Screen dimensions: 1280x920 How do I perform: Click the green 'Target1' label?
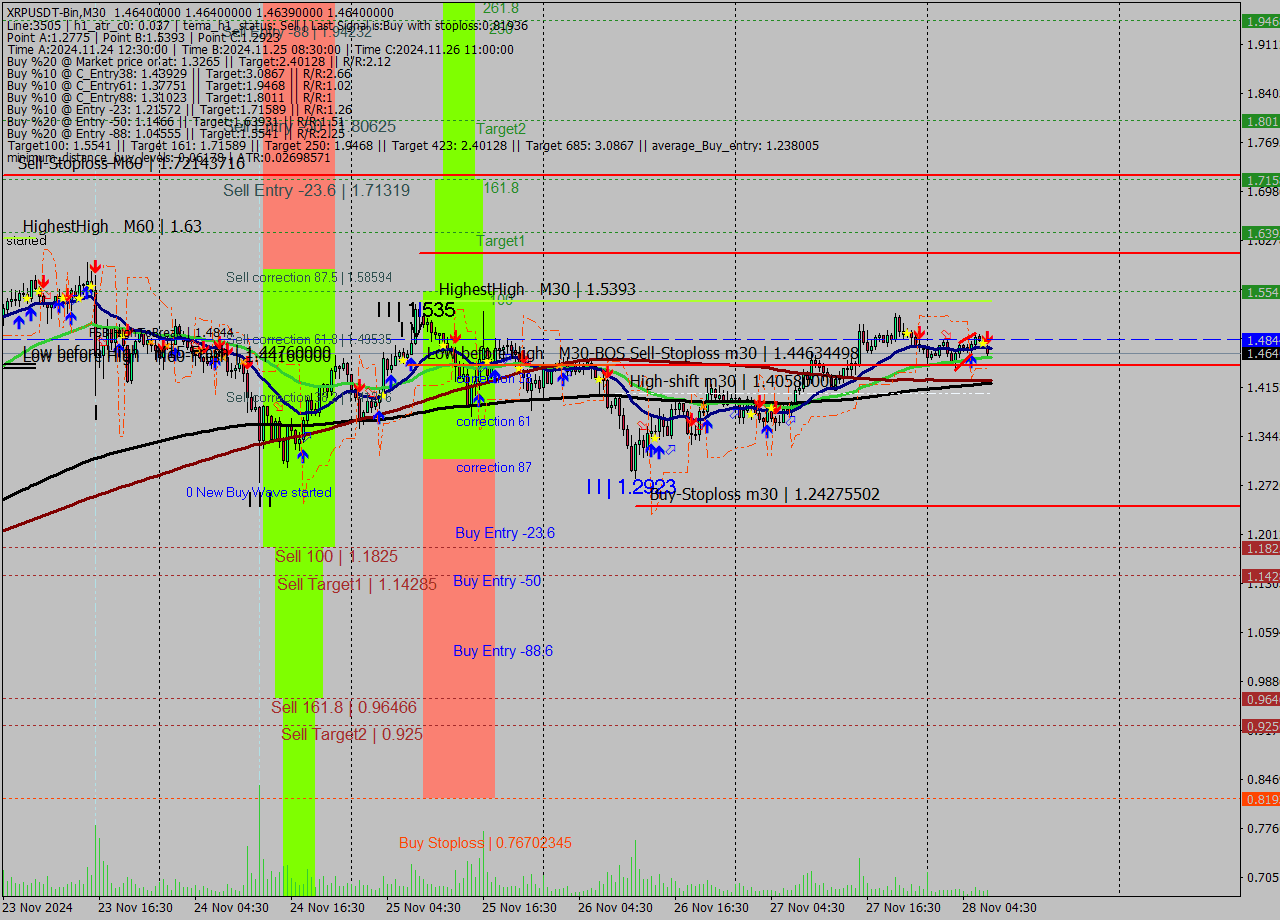(501, 241)
